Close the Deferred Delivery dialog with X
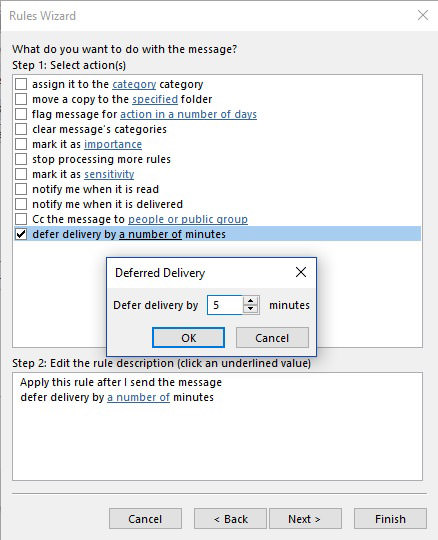Image resolution: width=438 pixels, height=540 pixels. [x=301, y=272]
